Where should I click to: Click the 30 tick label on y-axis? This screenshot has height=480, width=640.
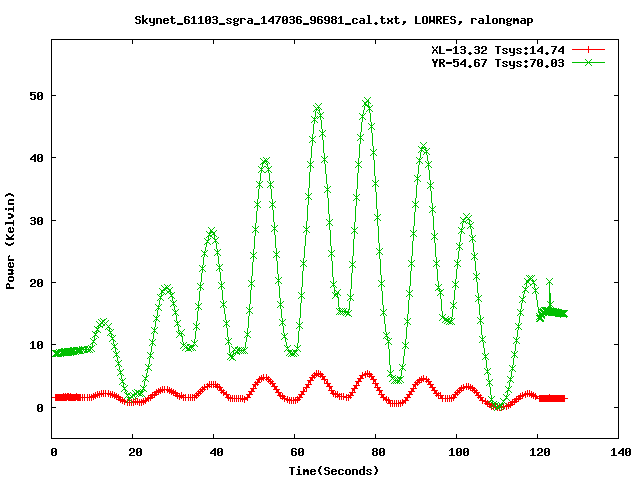coord(34,221)
